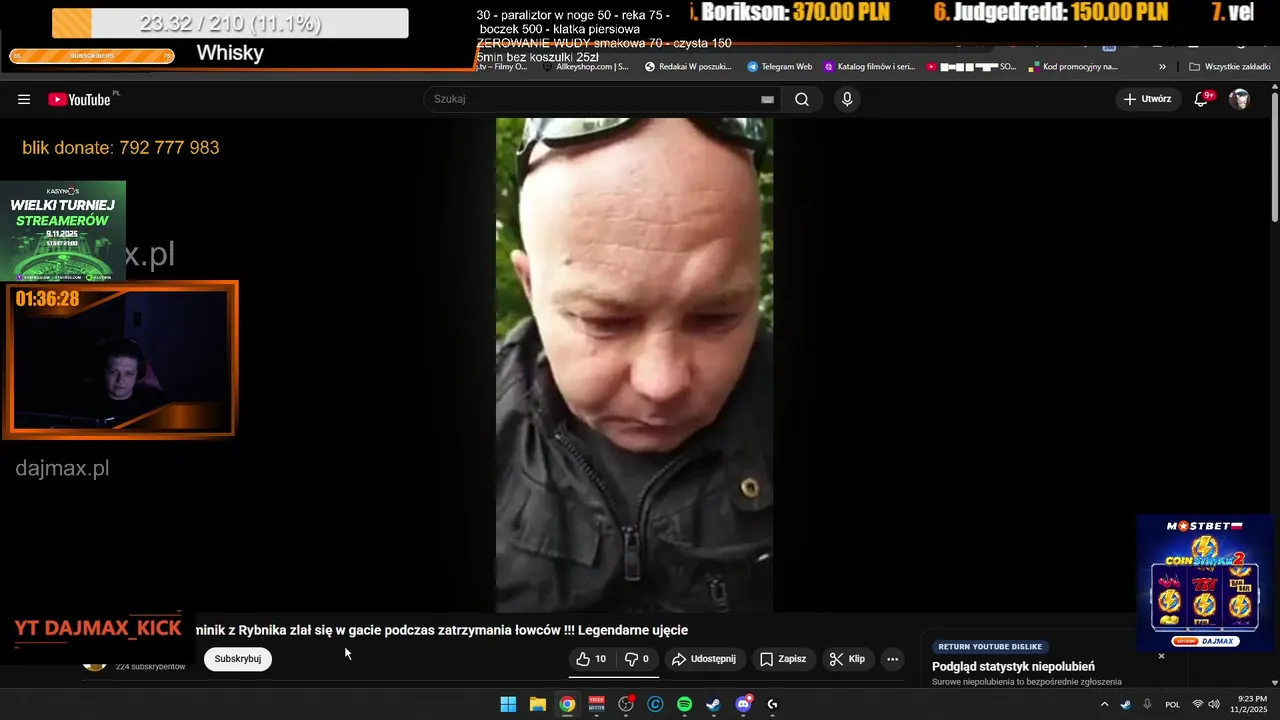
Task: Open Wszystkie zakładki bookmarks folder
Action: (x=1230, y=67)
